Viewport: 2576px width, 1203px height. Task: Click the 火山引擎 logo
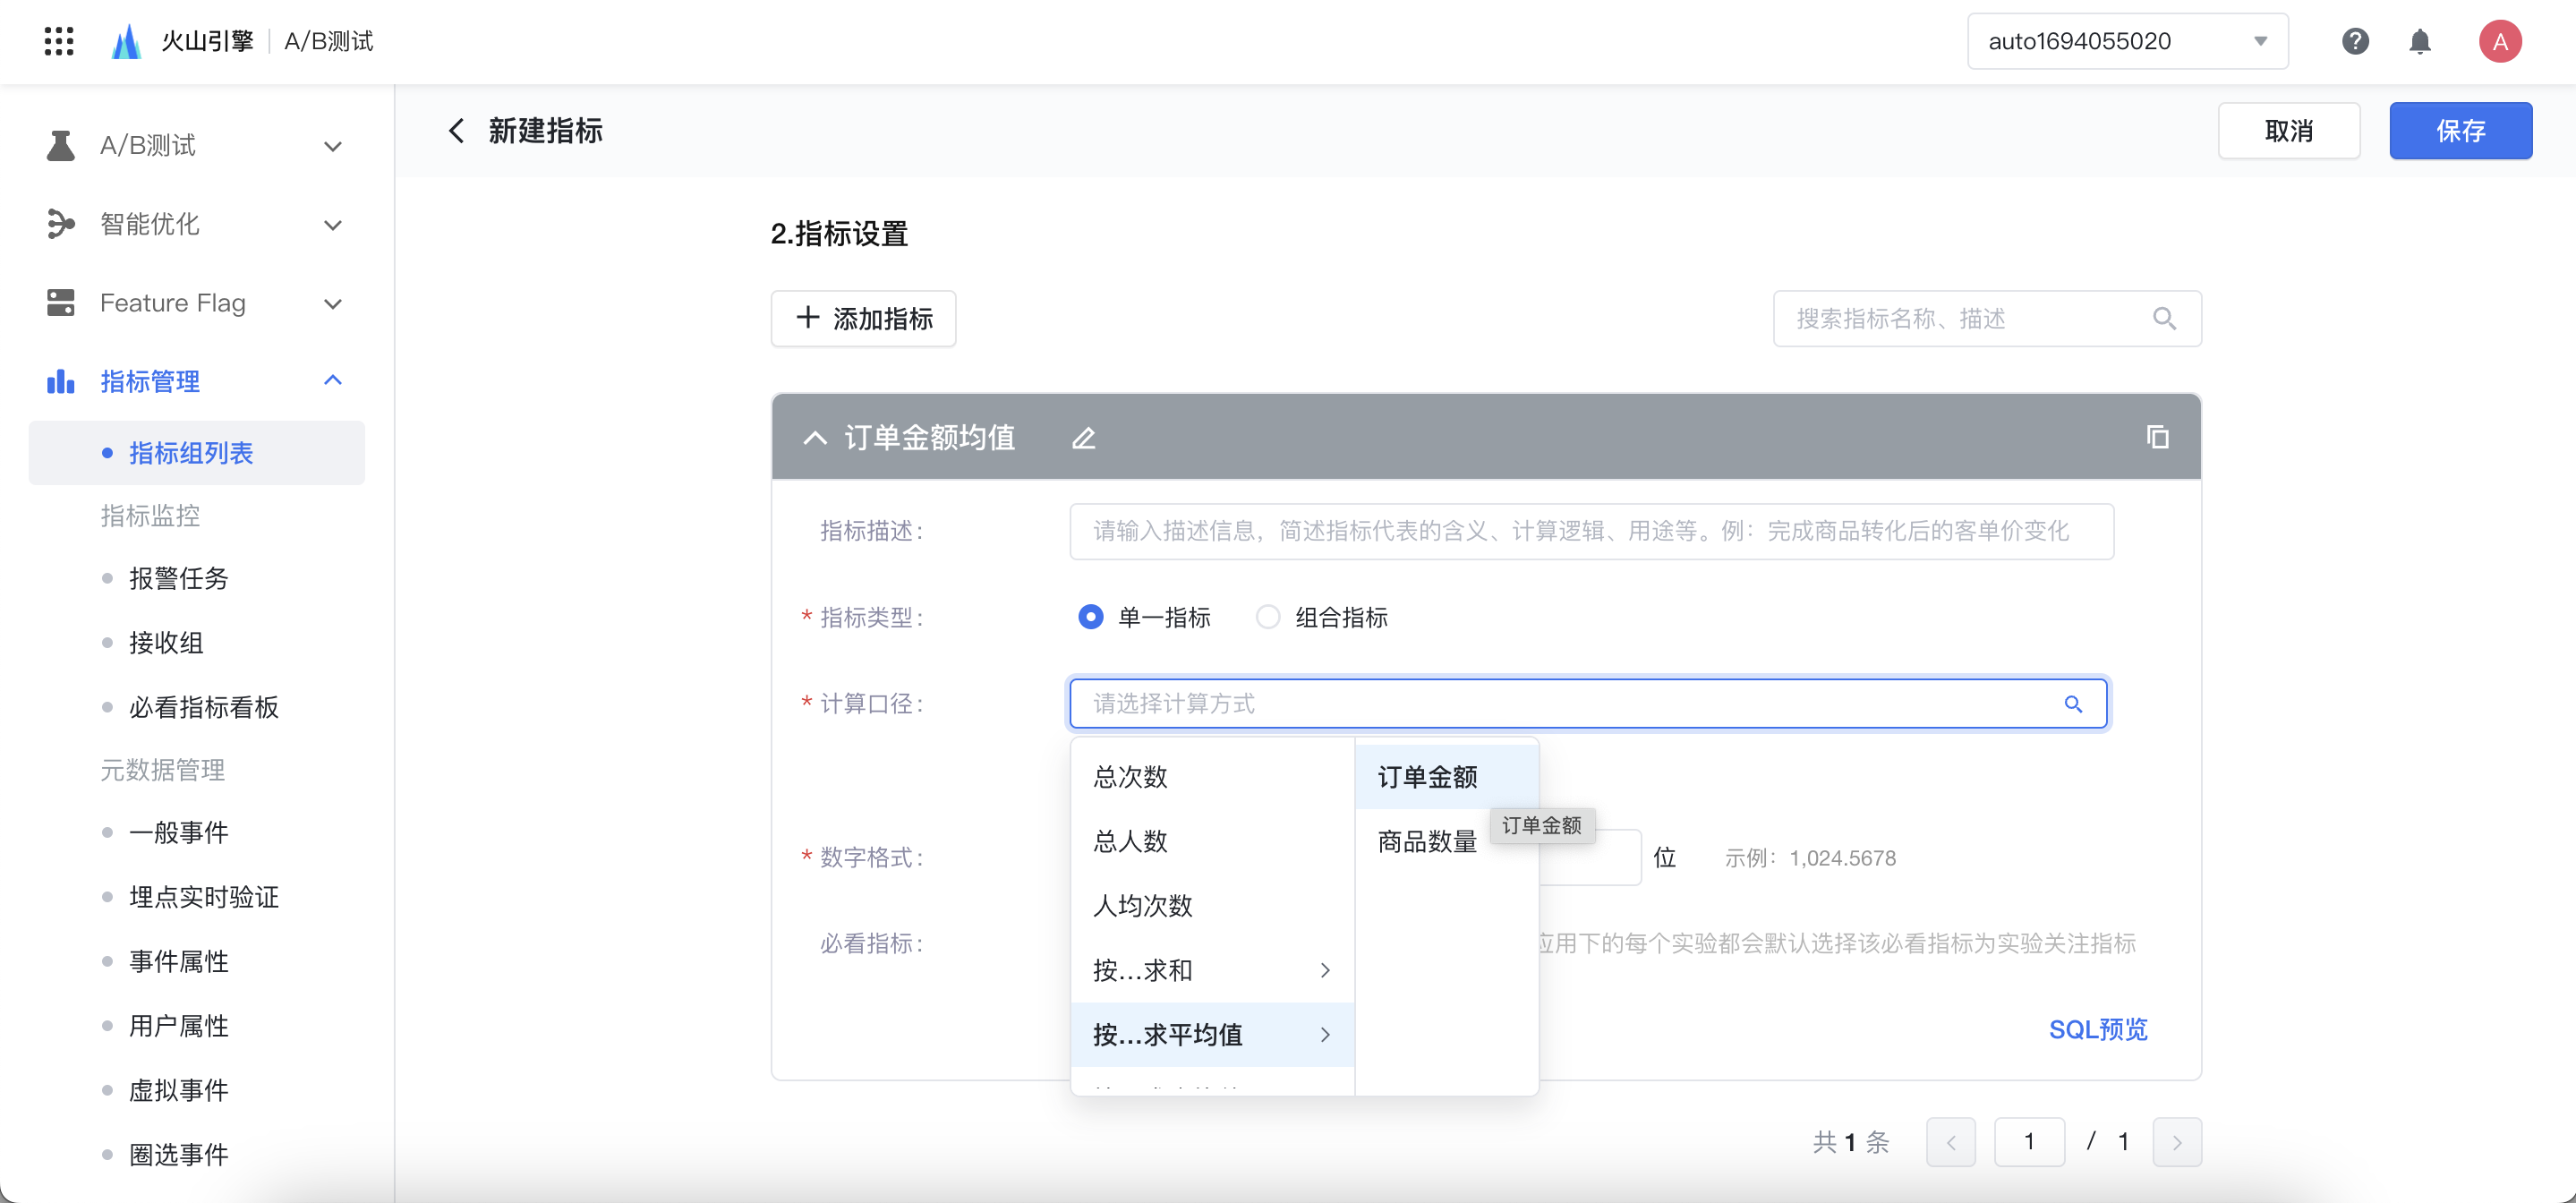click(182, 41)
